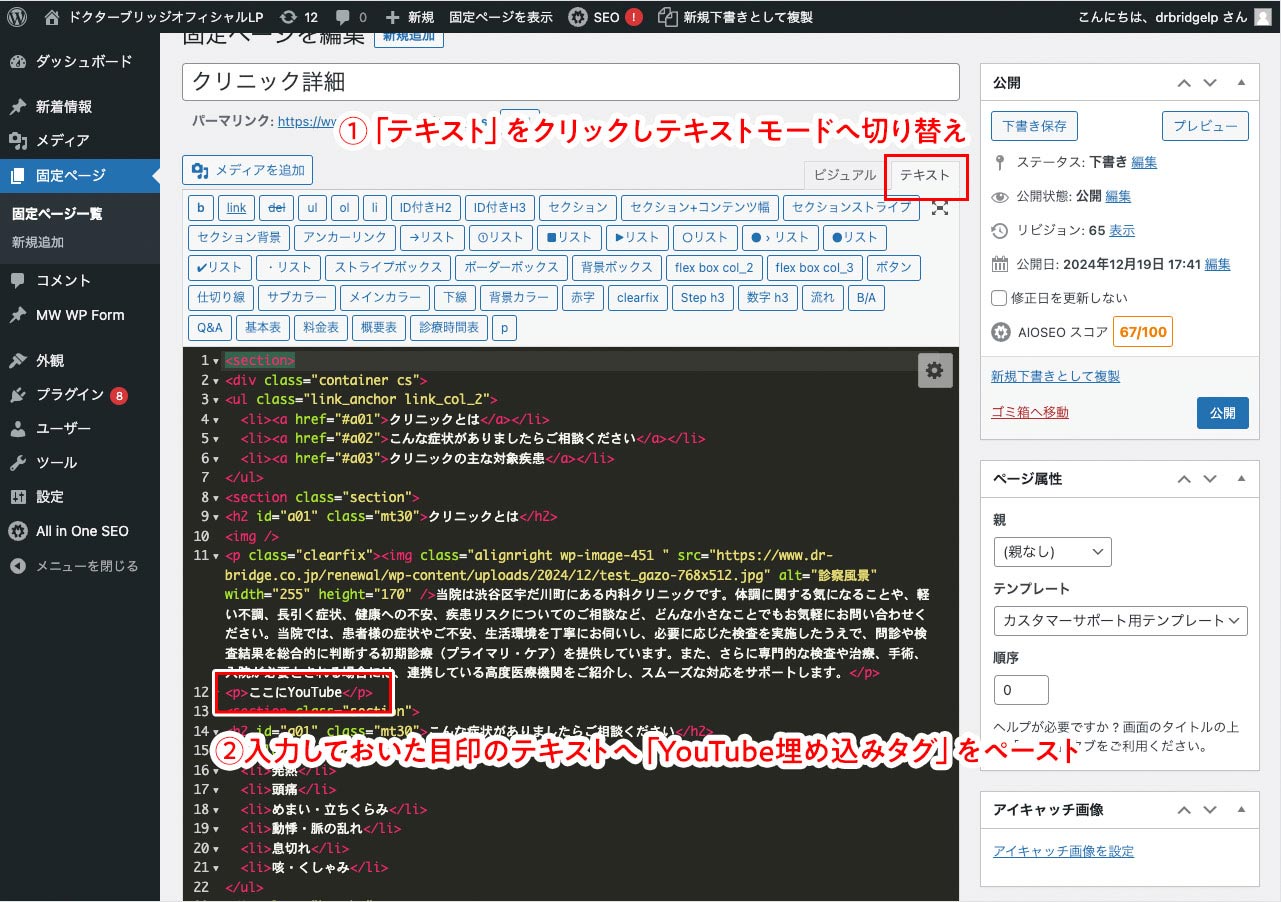The width and height of the screenshot is (1281, 902).
Task: Move the 公開 panel down with its down chevron
Action: [x=1210, y=83]
